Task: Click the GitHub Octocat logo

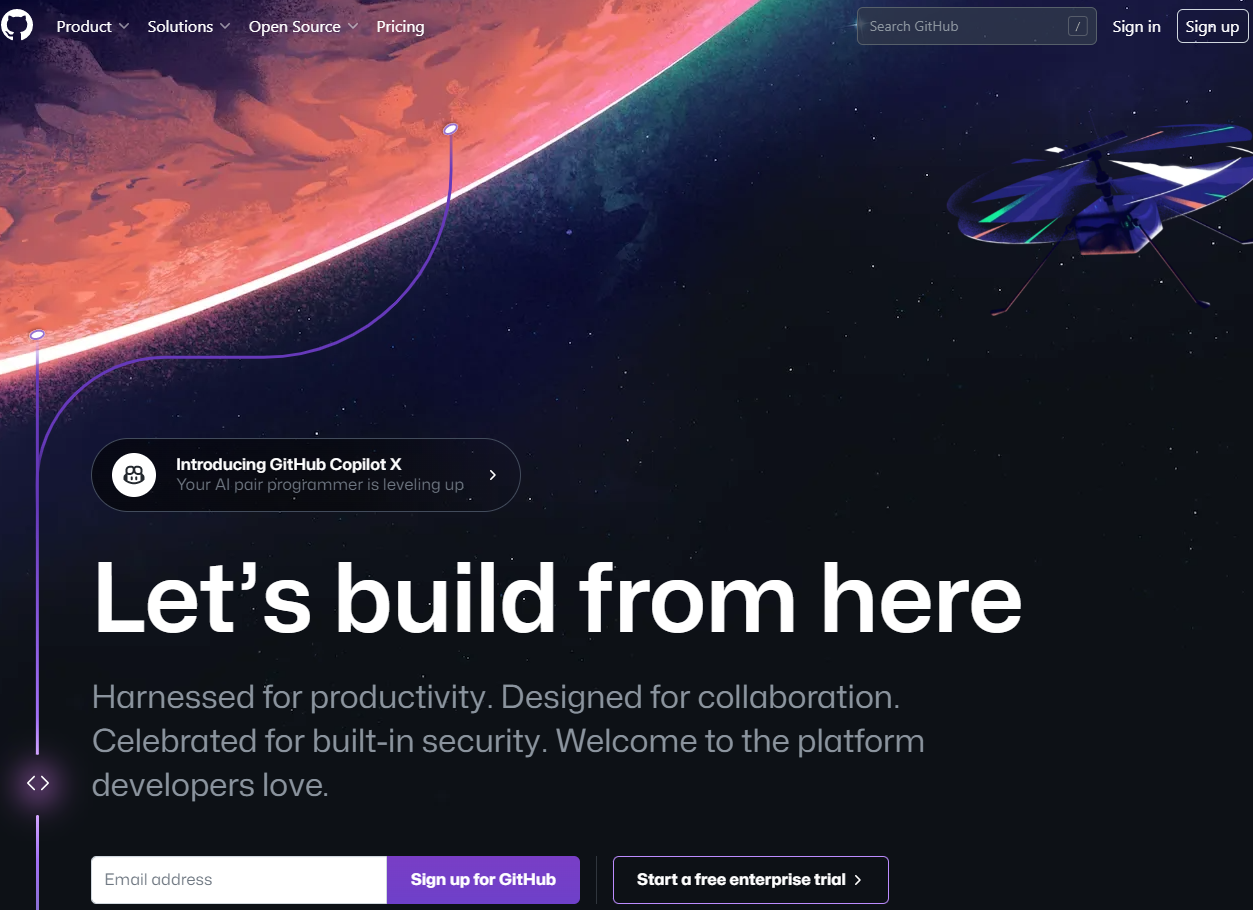Action: 17,26
